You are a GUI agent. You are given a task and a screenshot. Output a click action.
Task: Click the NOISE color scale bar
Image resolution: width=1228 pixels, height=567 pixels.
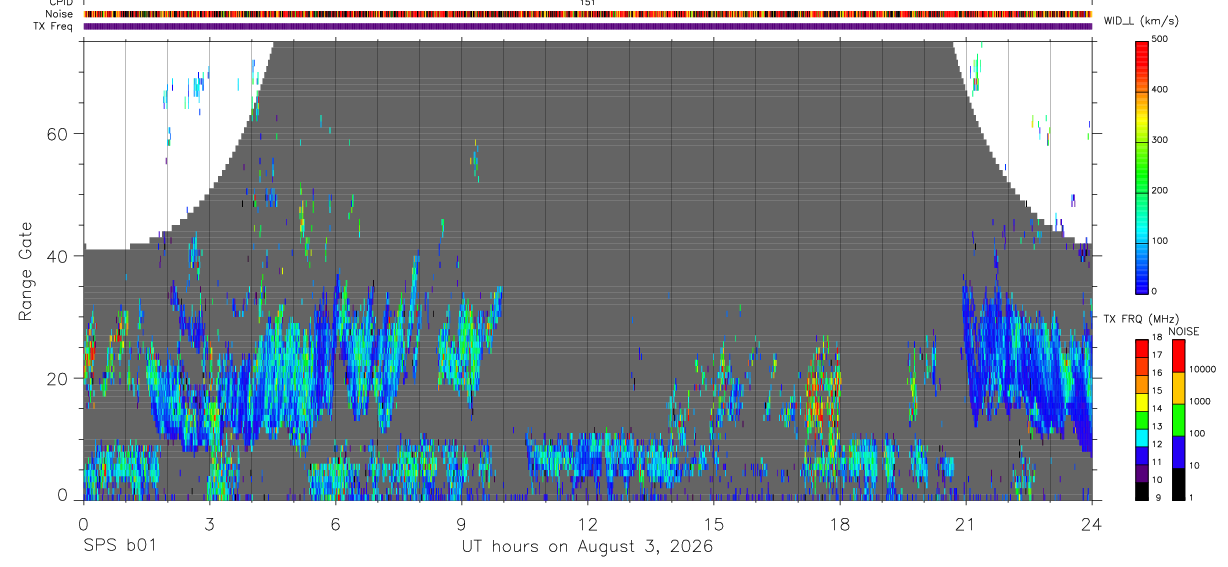point(1178,420)
